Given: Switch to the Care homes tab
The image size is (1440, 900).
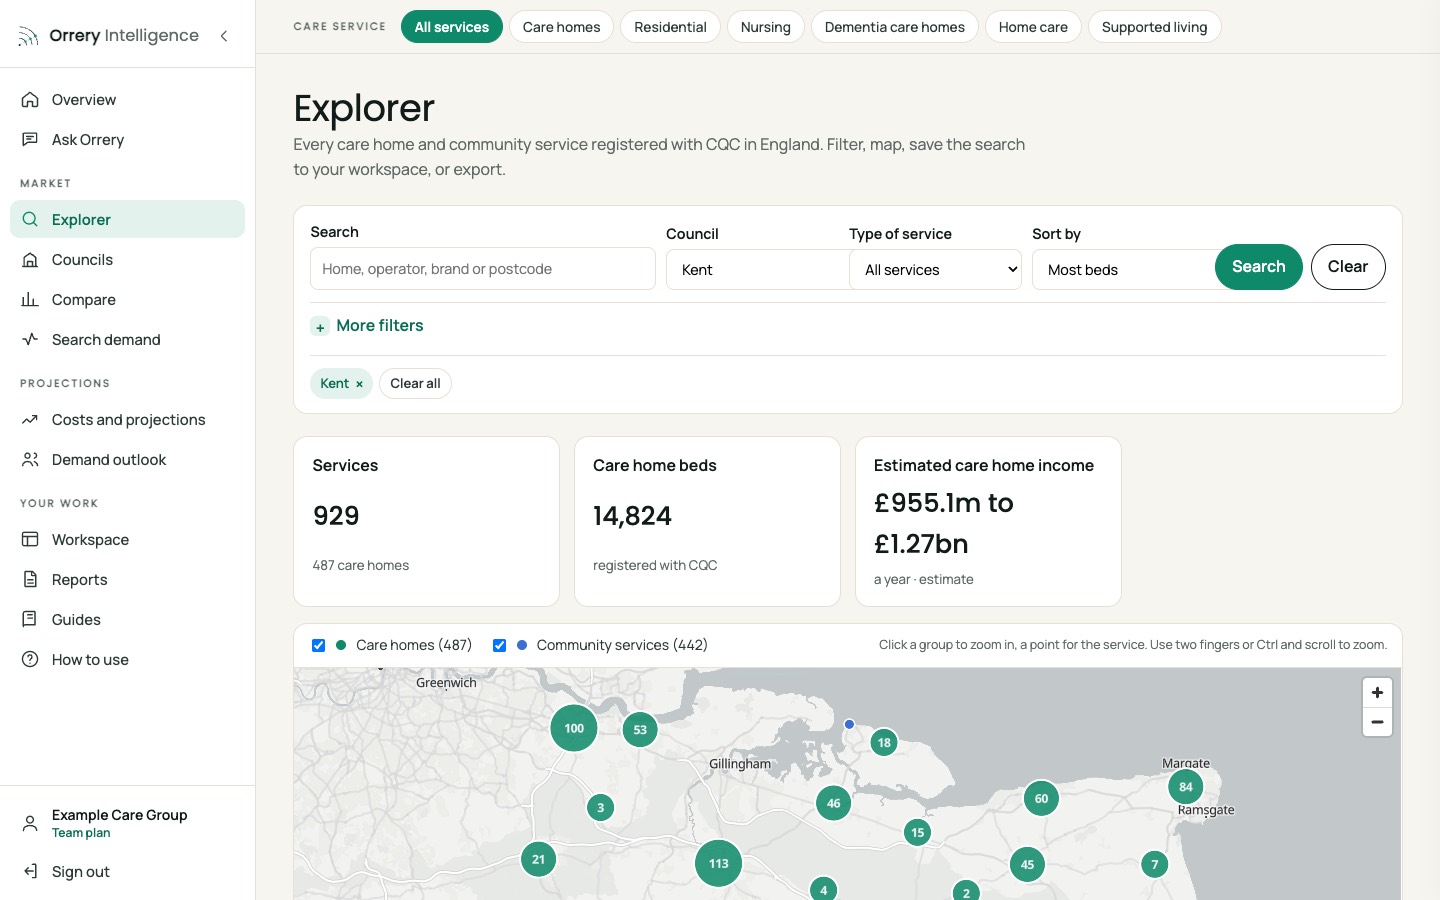Looking at the screenshot, I should pyautogui.click(x=561, y=27).
